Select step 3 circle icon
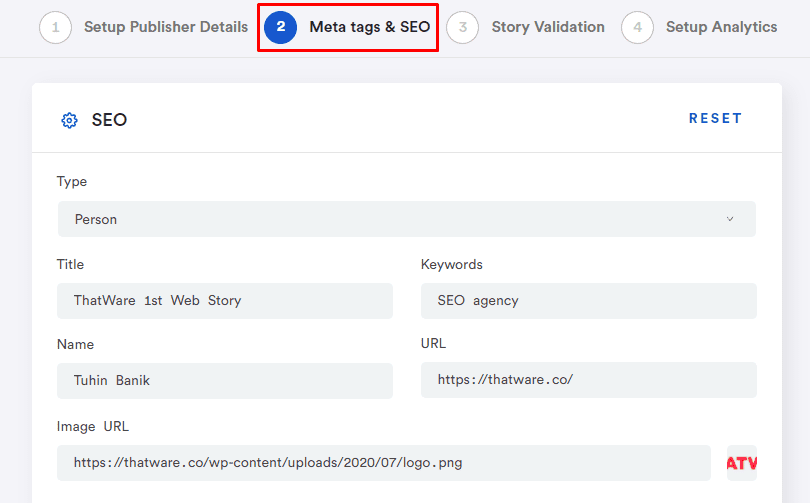Screen dimensions: 810x503 462,27
